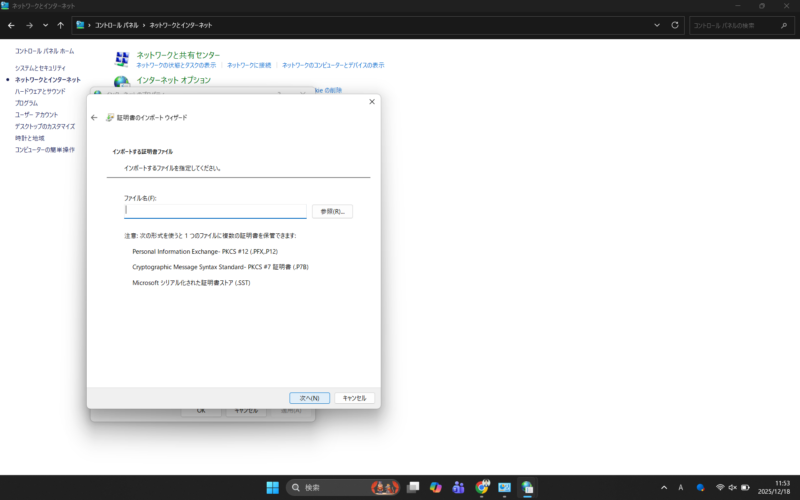The height and width of the screenshot is (500, 800).
Task: Open Google Chrome from the taskbar
Action: (x=482, y=487)
